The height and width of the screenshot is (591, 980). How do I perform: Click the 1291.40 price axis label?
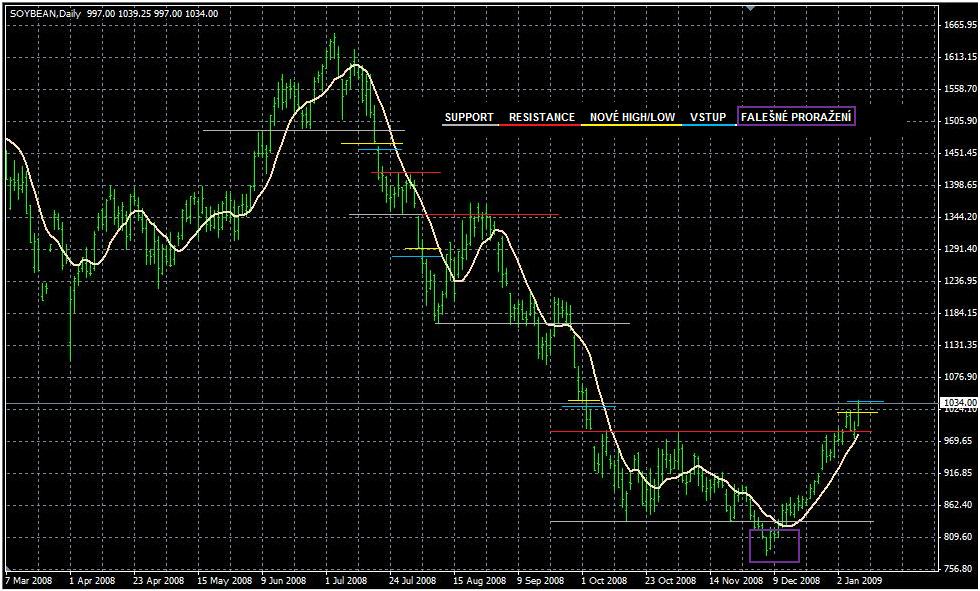[962, 249]
